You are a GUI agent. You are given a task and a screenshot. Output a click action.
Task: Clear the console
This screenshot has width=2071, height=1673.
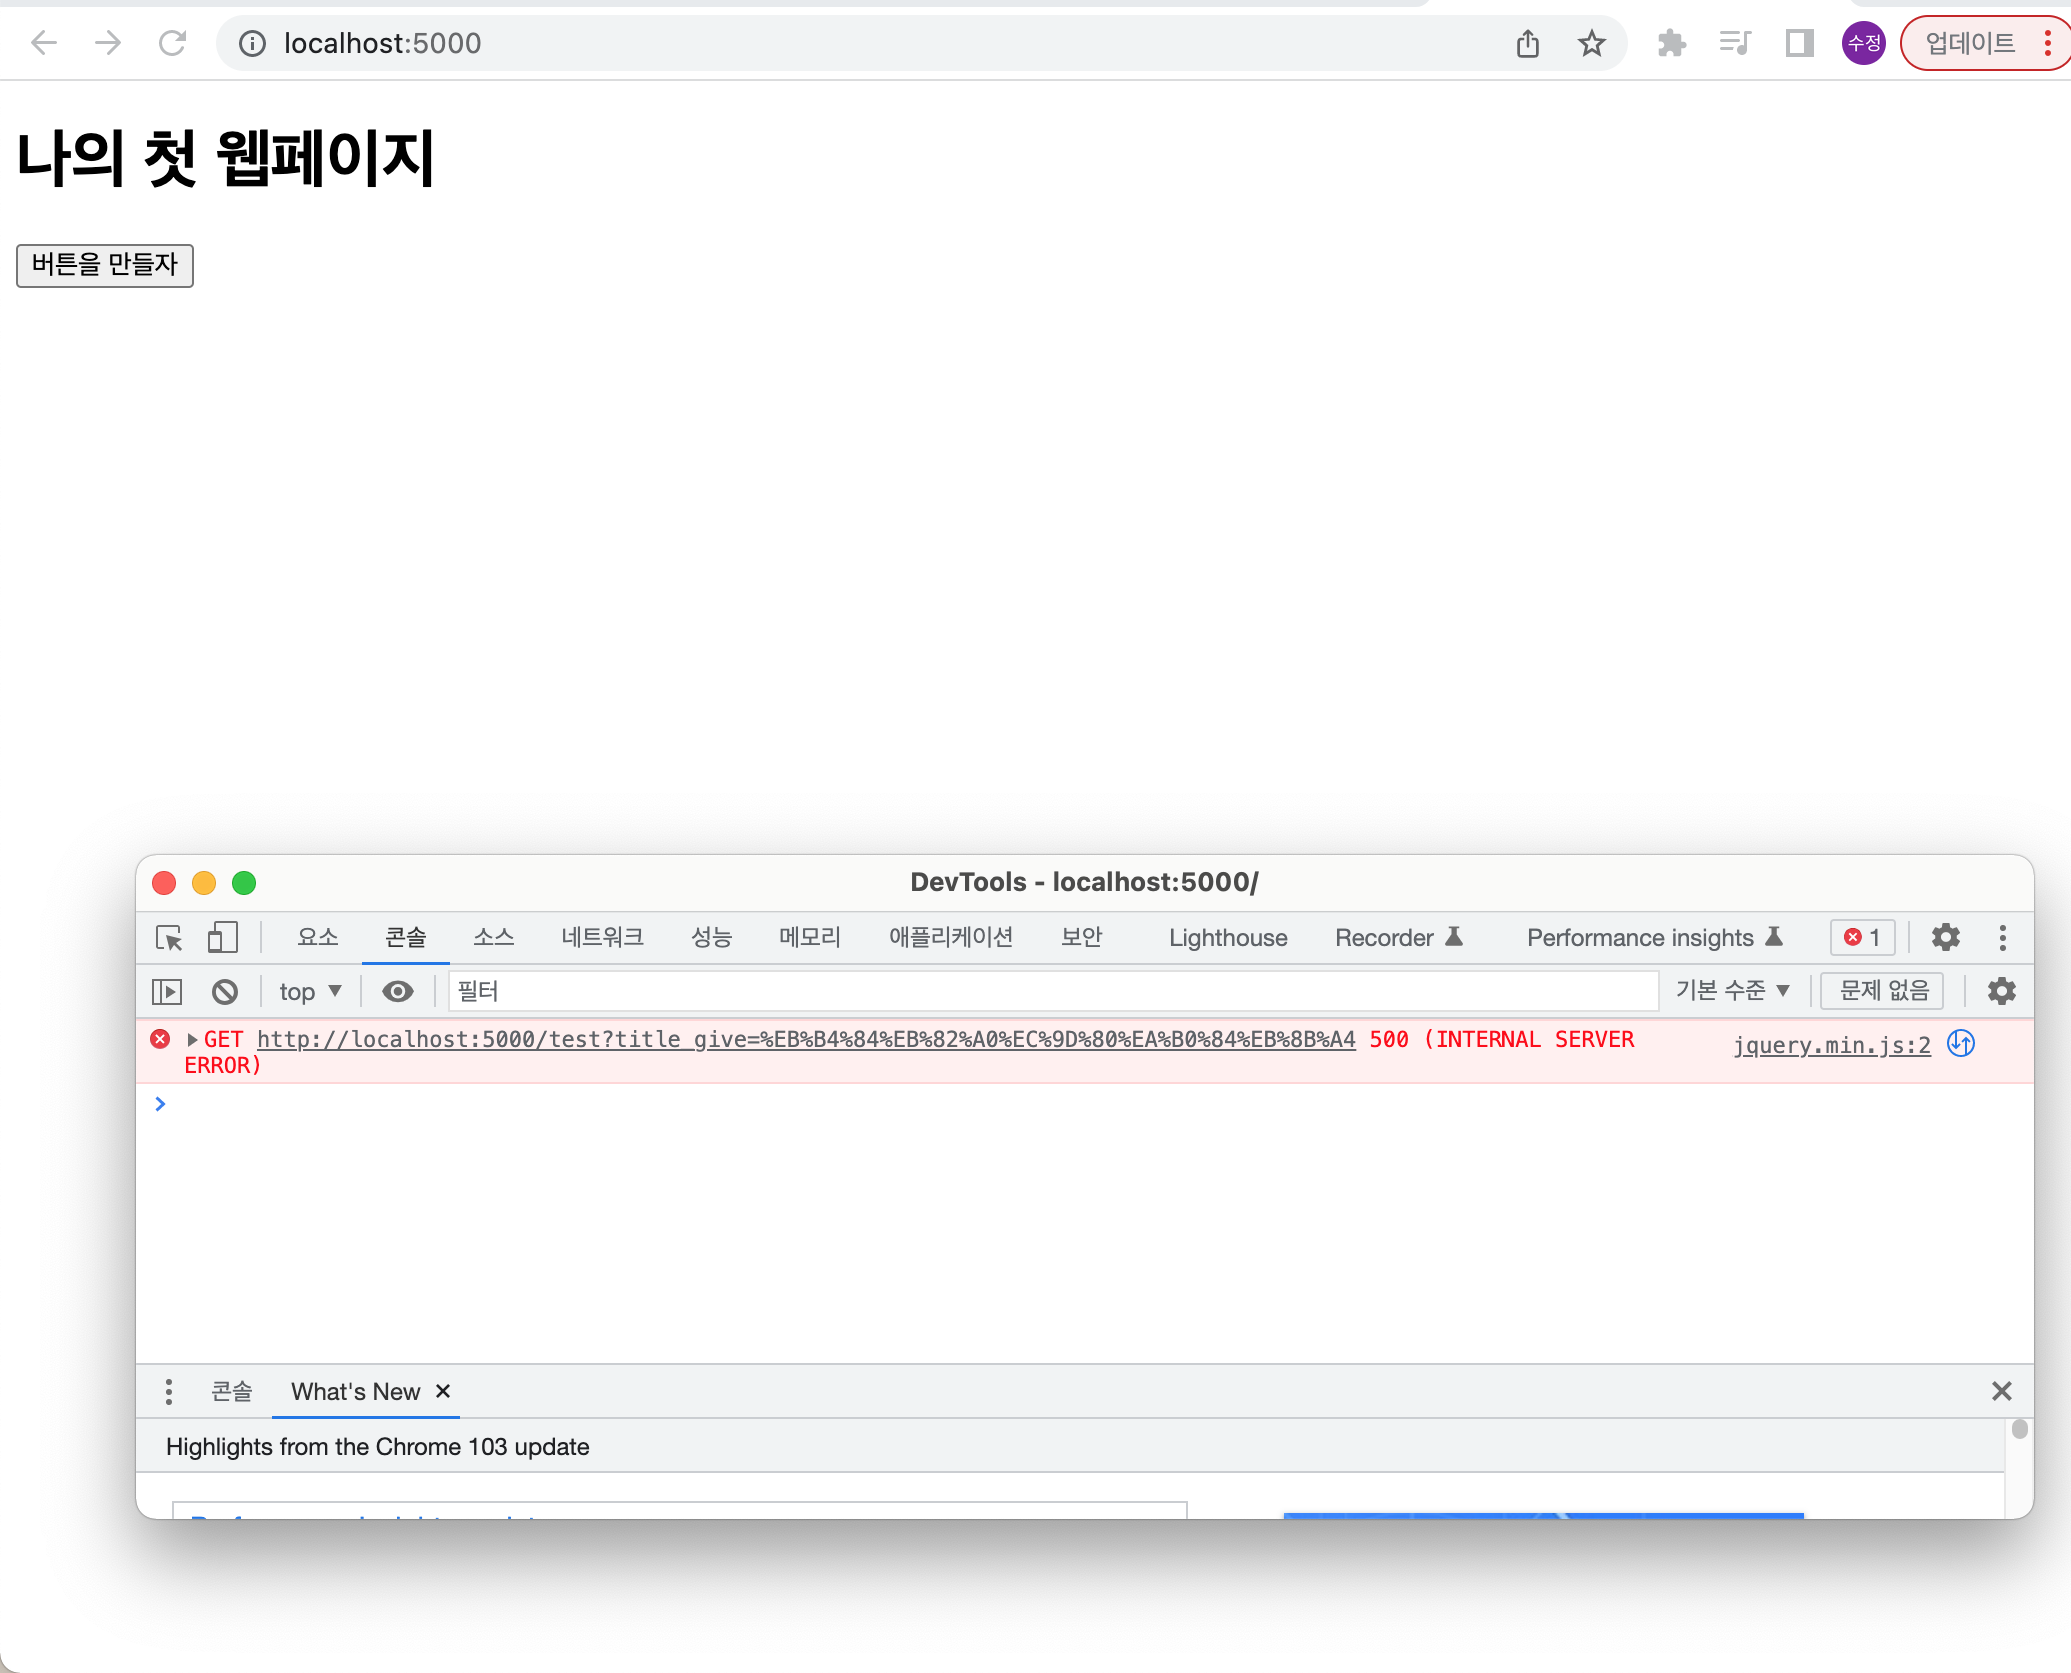[225, 991]
